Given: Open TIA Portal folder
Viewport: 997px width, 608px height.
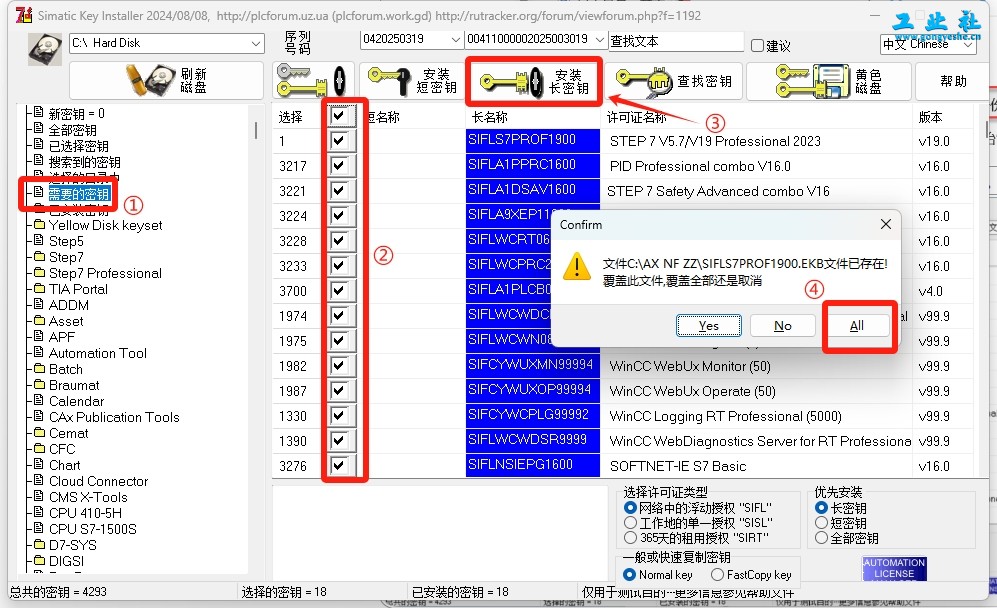Looking at the screenshot, I should 78,289.
